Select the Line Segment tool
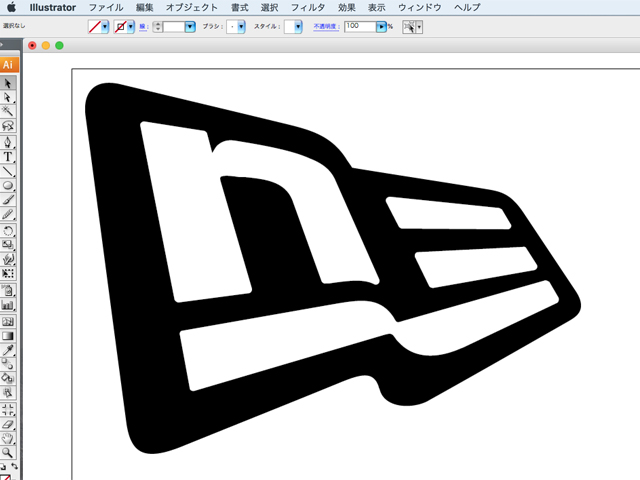The height and width of the screenshot is (480, 640). [8, 171]
